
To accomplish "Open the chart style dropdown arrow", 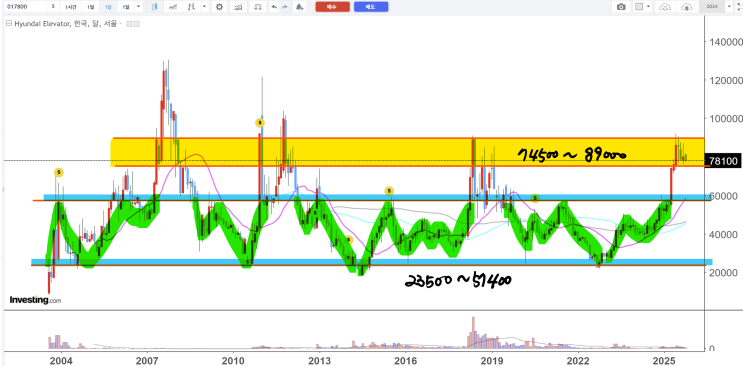I will point(204,7).
